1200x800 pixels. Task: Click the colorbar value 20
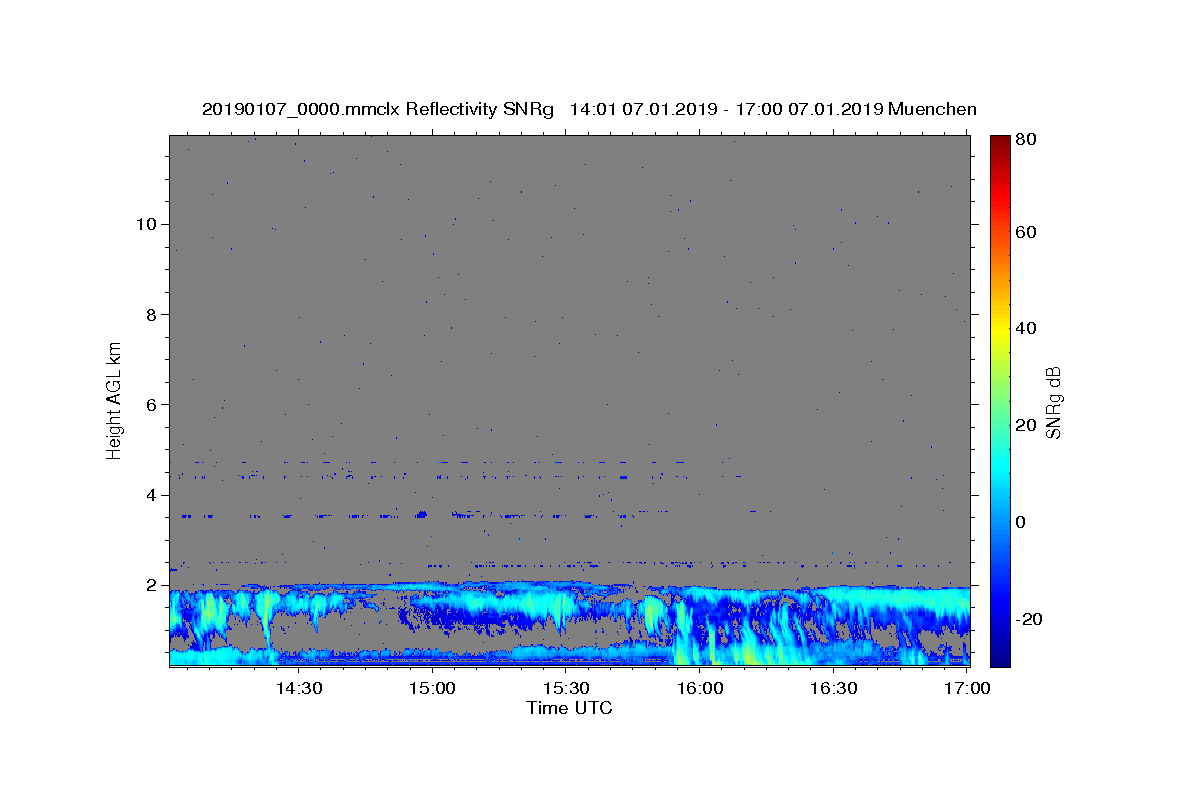coord(1025,425)
